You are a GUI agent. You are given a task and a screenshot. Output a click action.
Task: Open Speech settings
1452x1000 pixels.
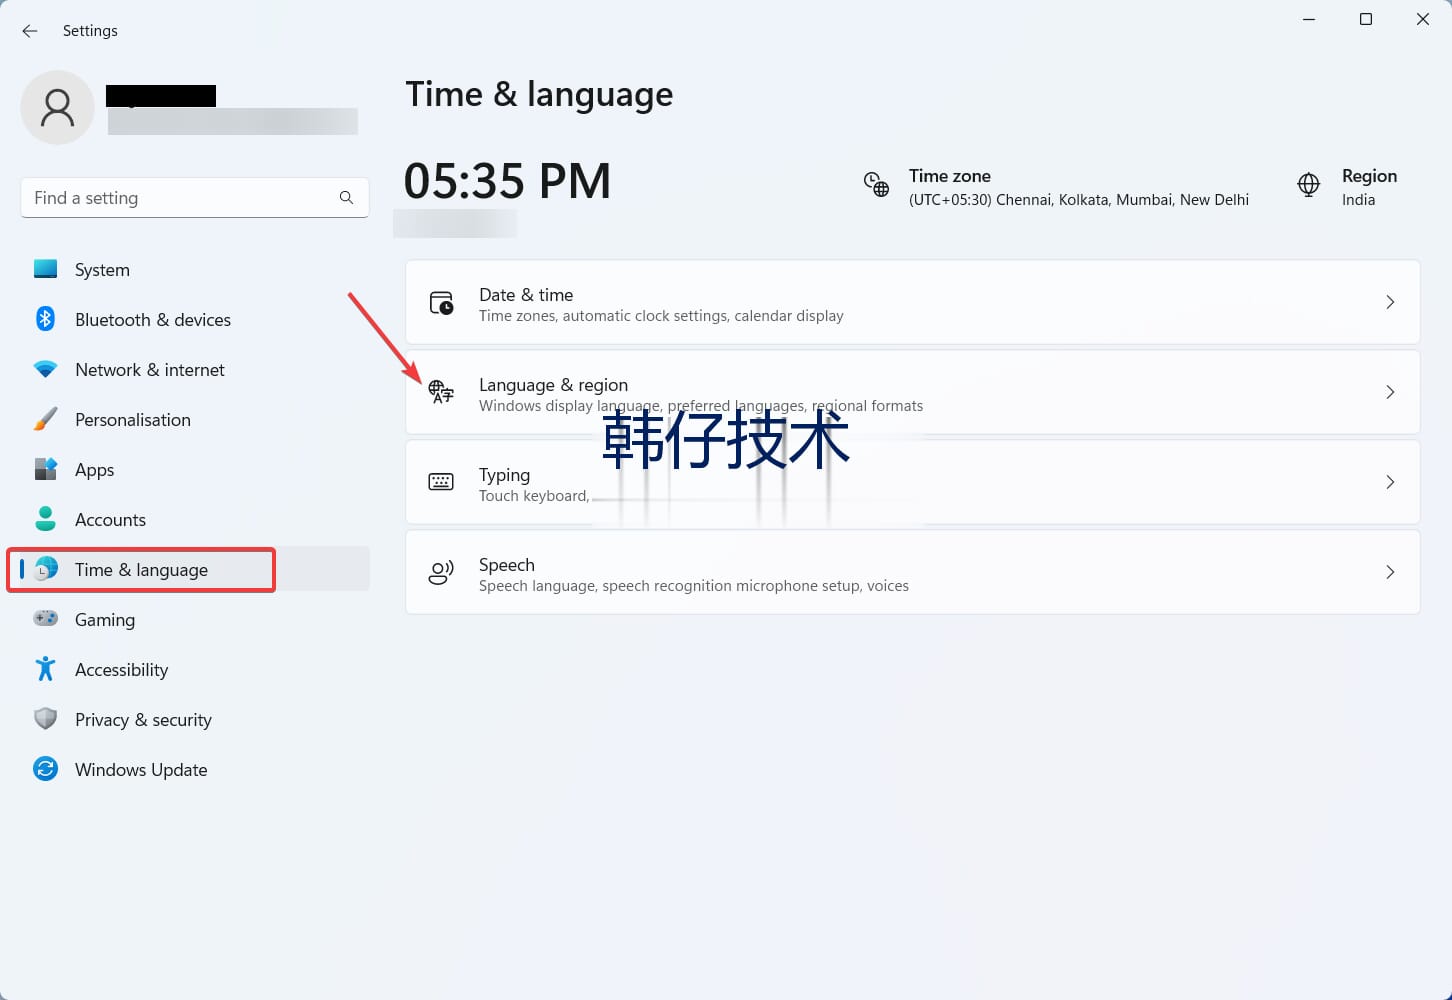[x=913, y=572]
